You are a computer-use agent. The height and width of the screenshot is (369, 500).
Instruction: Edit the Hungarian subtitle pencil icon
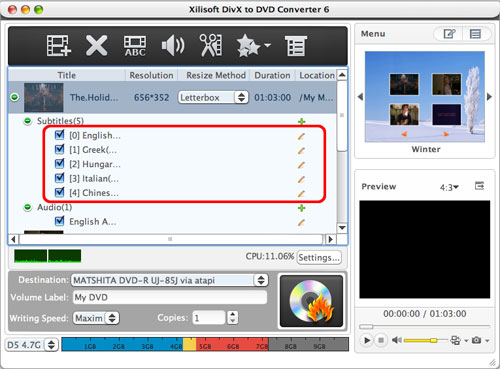[x=301, y=165]
